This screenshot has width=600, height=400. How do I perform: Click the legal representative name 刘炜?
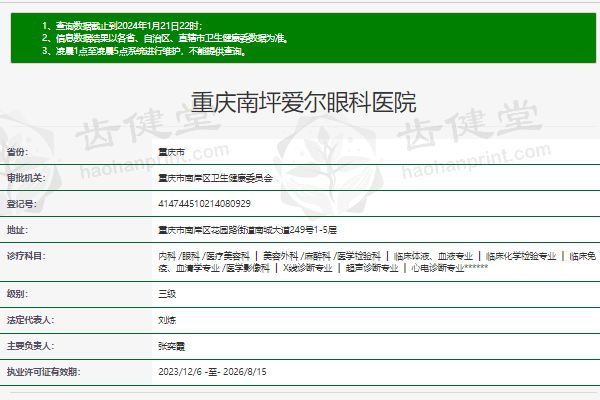coord(167,320)
